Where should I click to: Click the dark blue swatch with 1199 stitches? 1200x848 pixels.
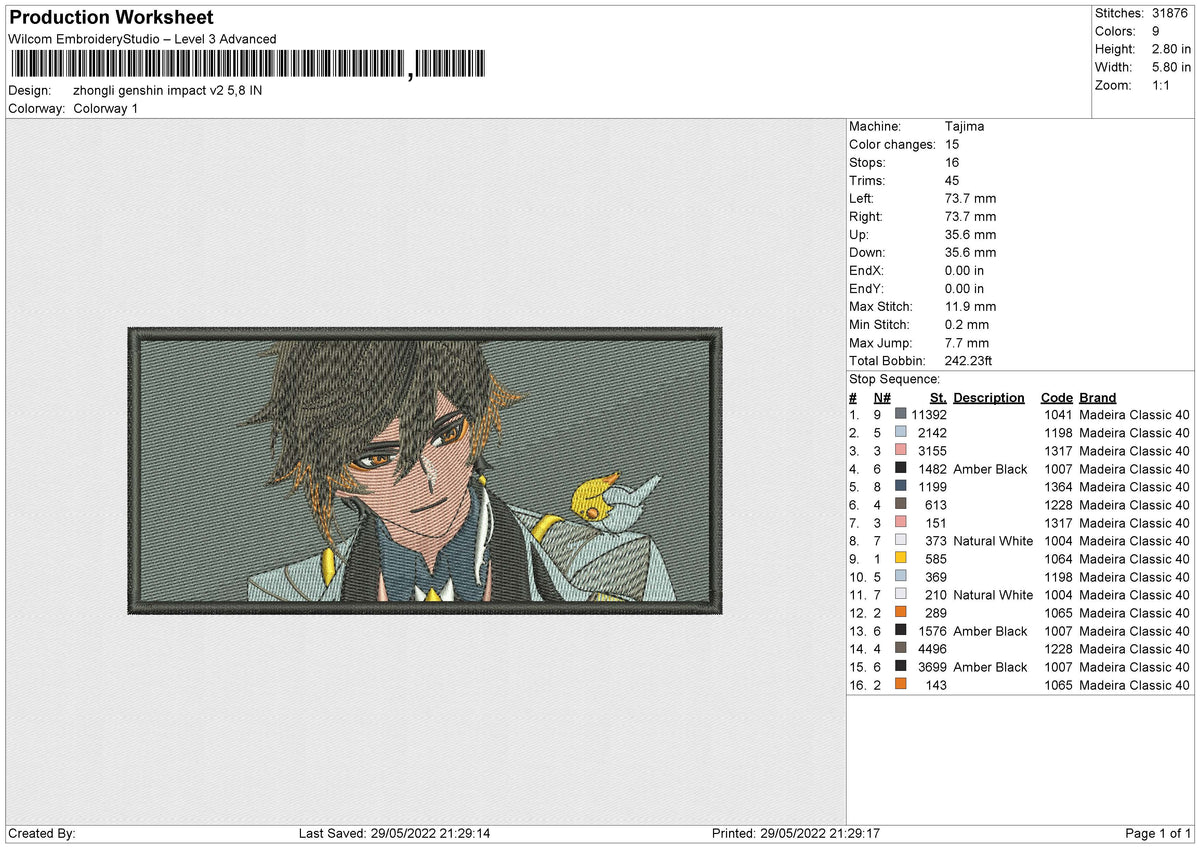coord(901,487)
